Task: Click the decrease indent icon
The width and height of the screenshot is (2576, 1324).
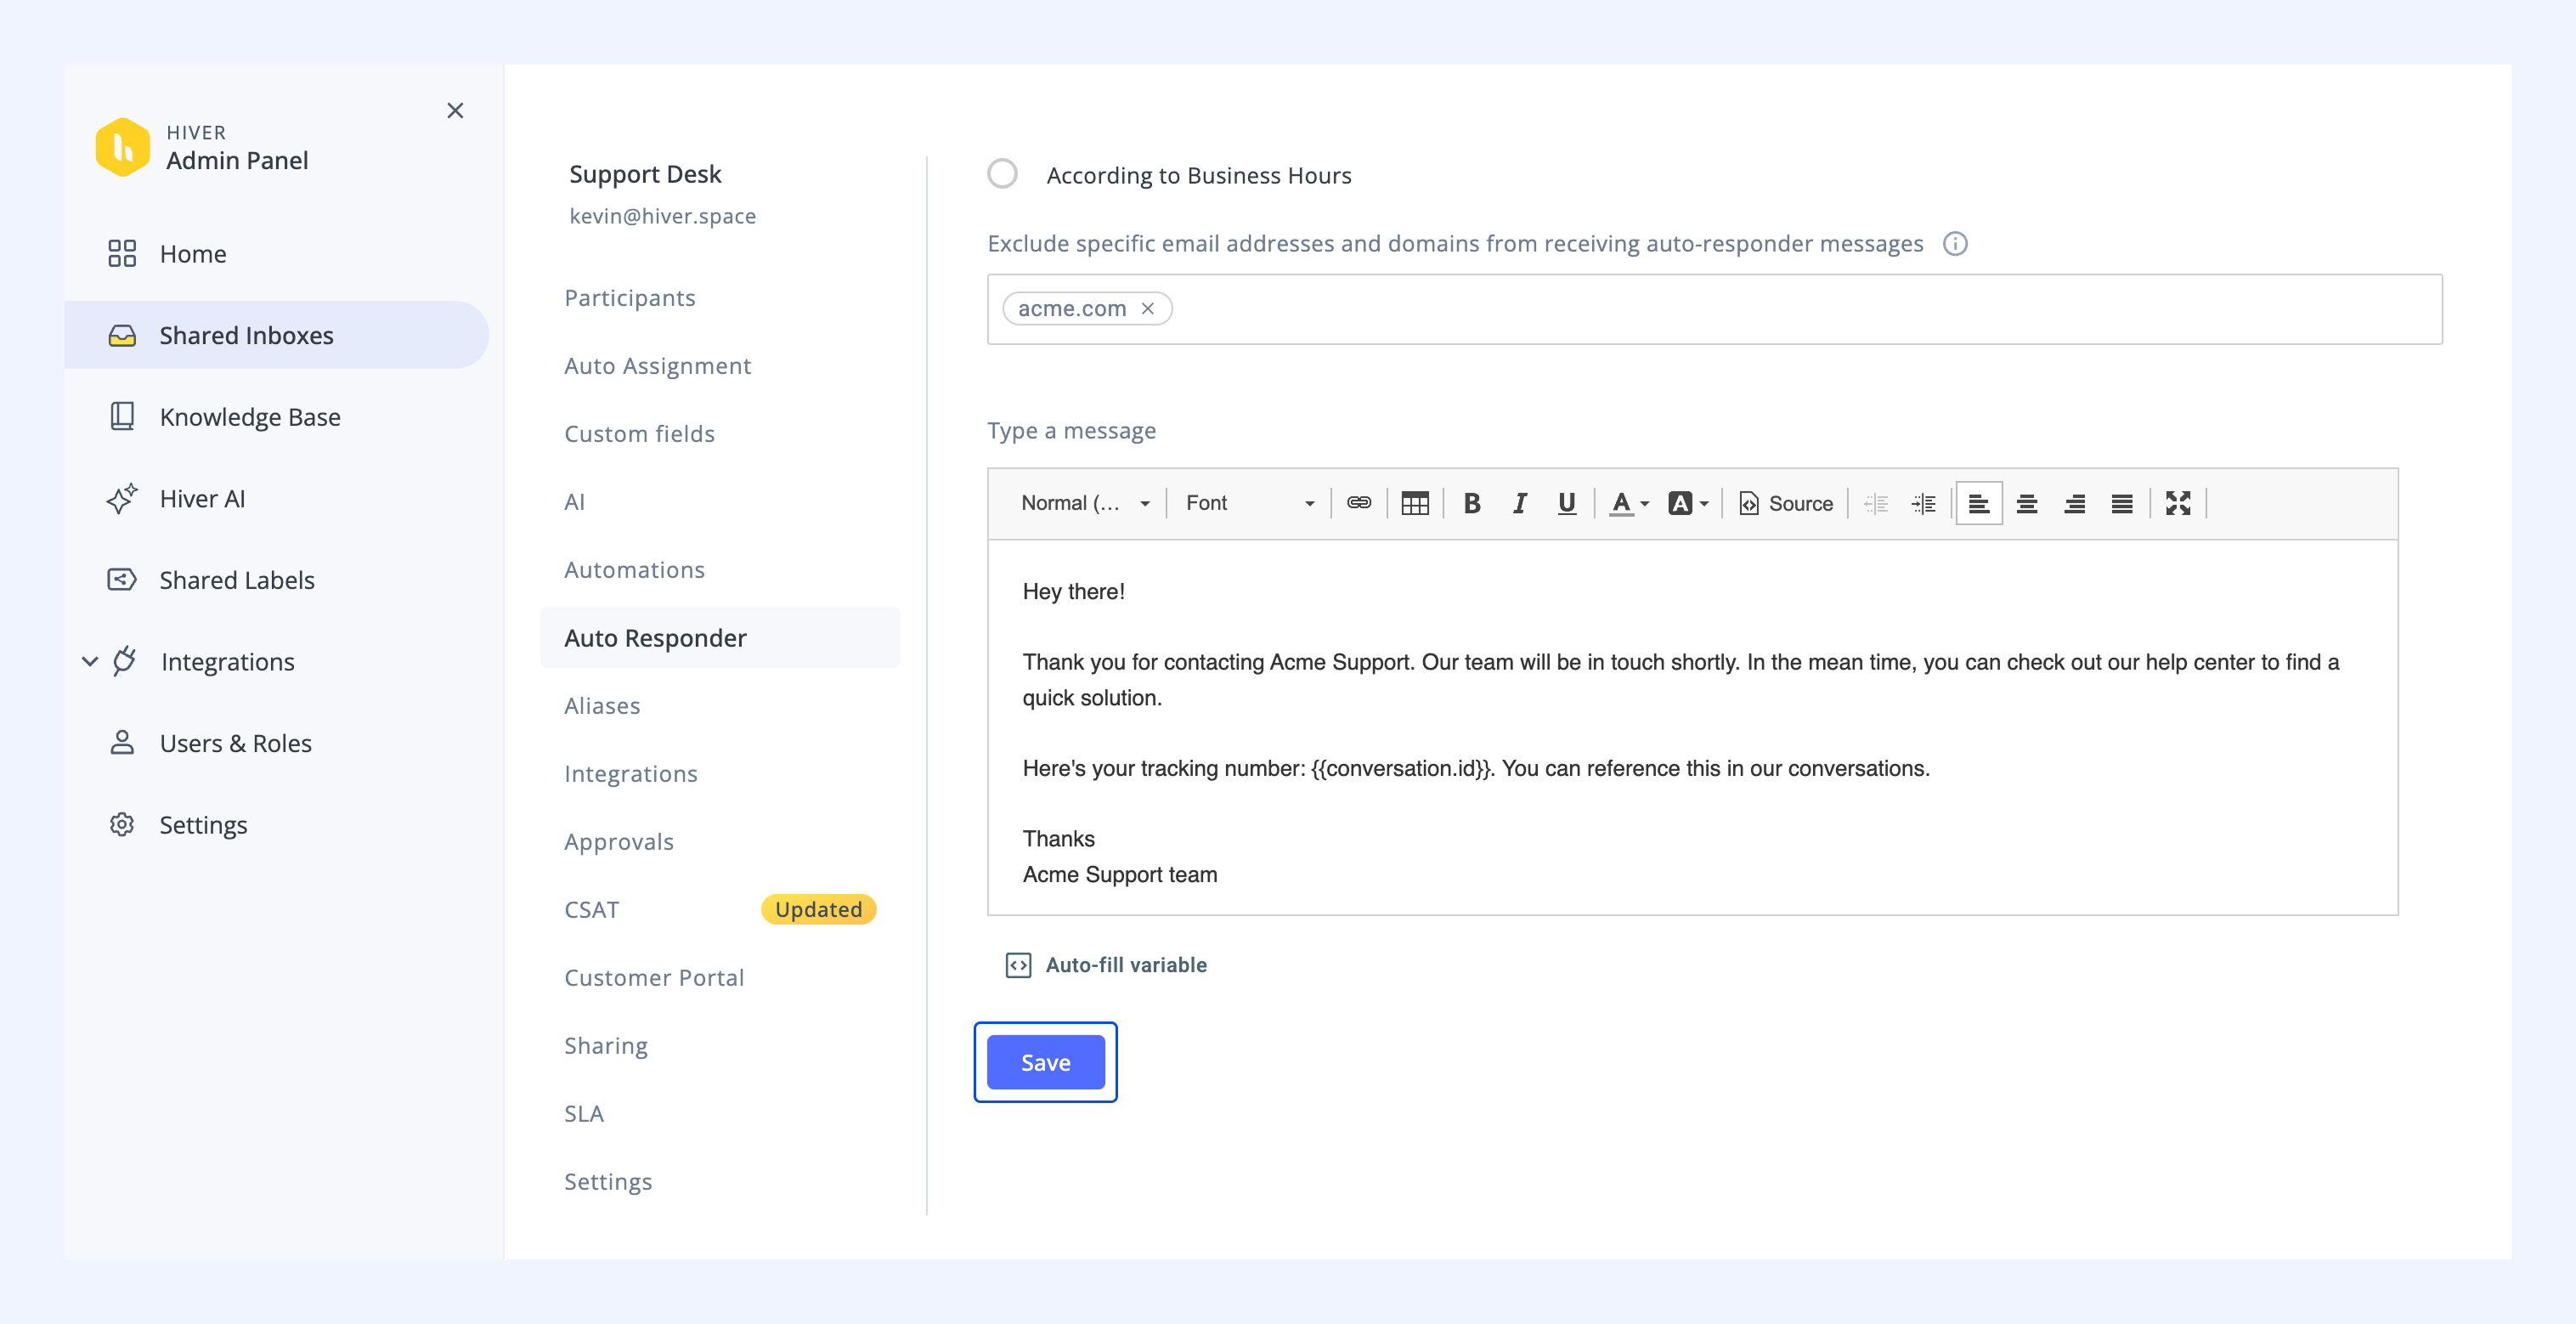Action: [1875, 503]
